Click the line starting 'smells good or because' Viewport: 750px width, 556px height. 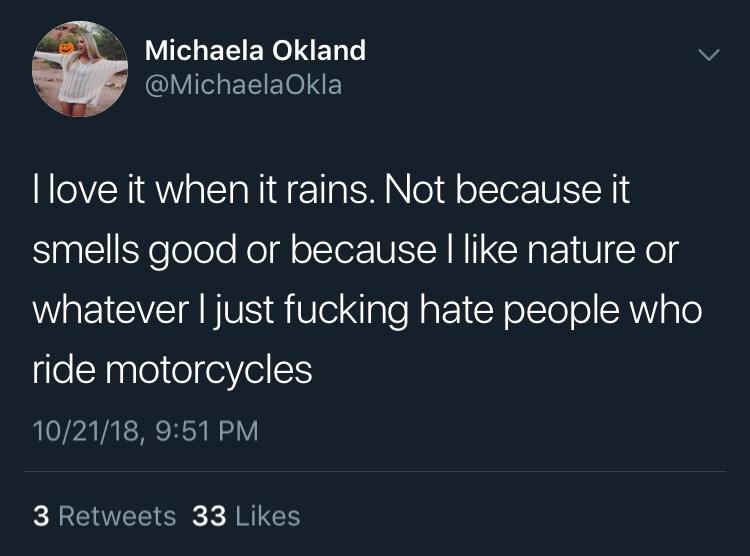pos(355,250)
